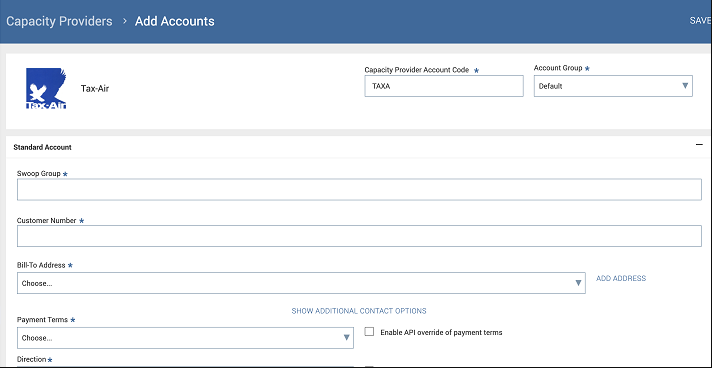Click the Swoop Group input field
The width and height of the screenshot is (712, 368).
(359, 189)
